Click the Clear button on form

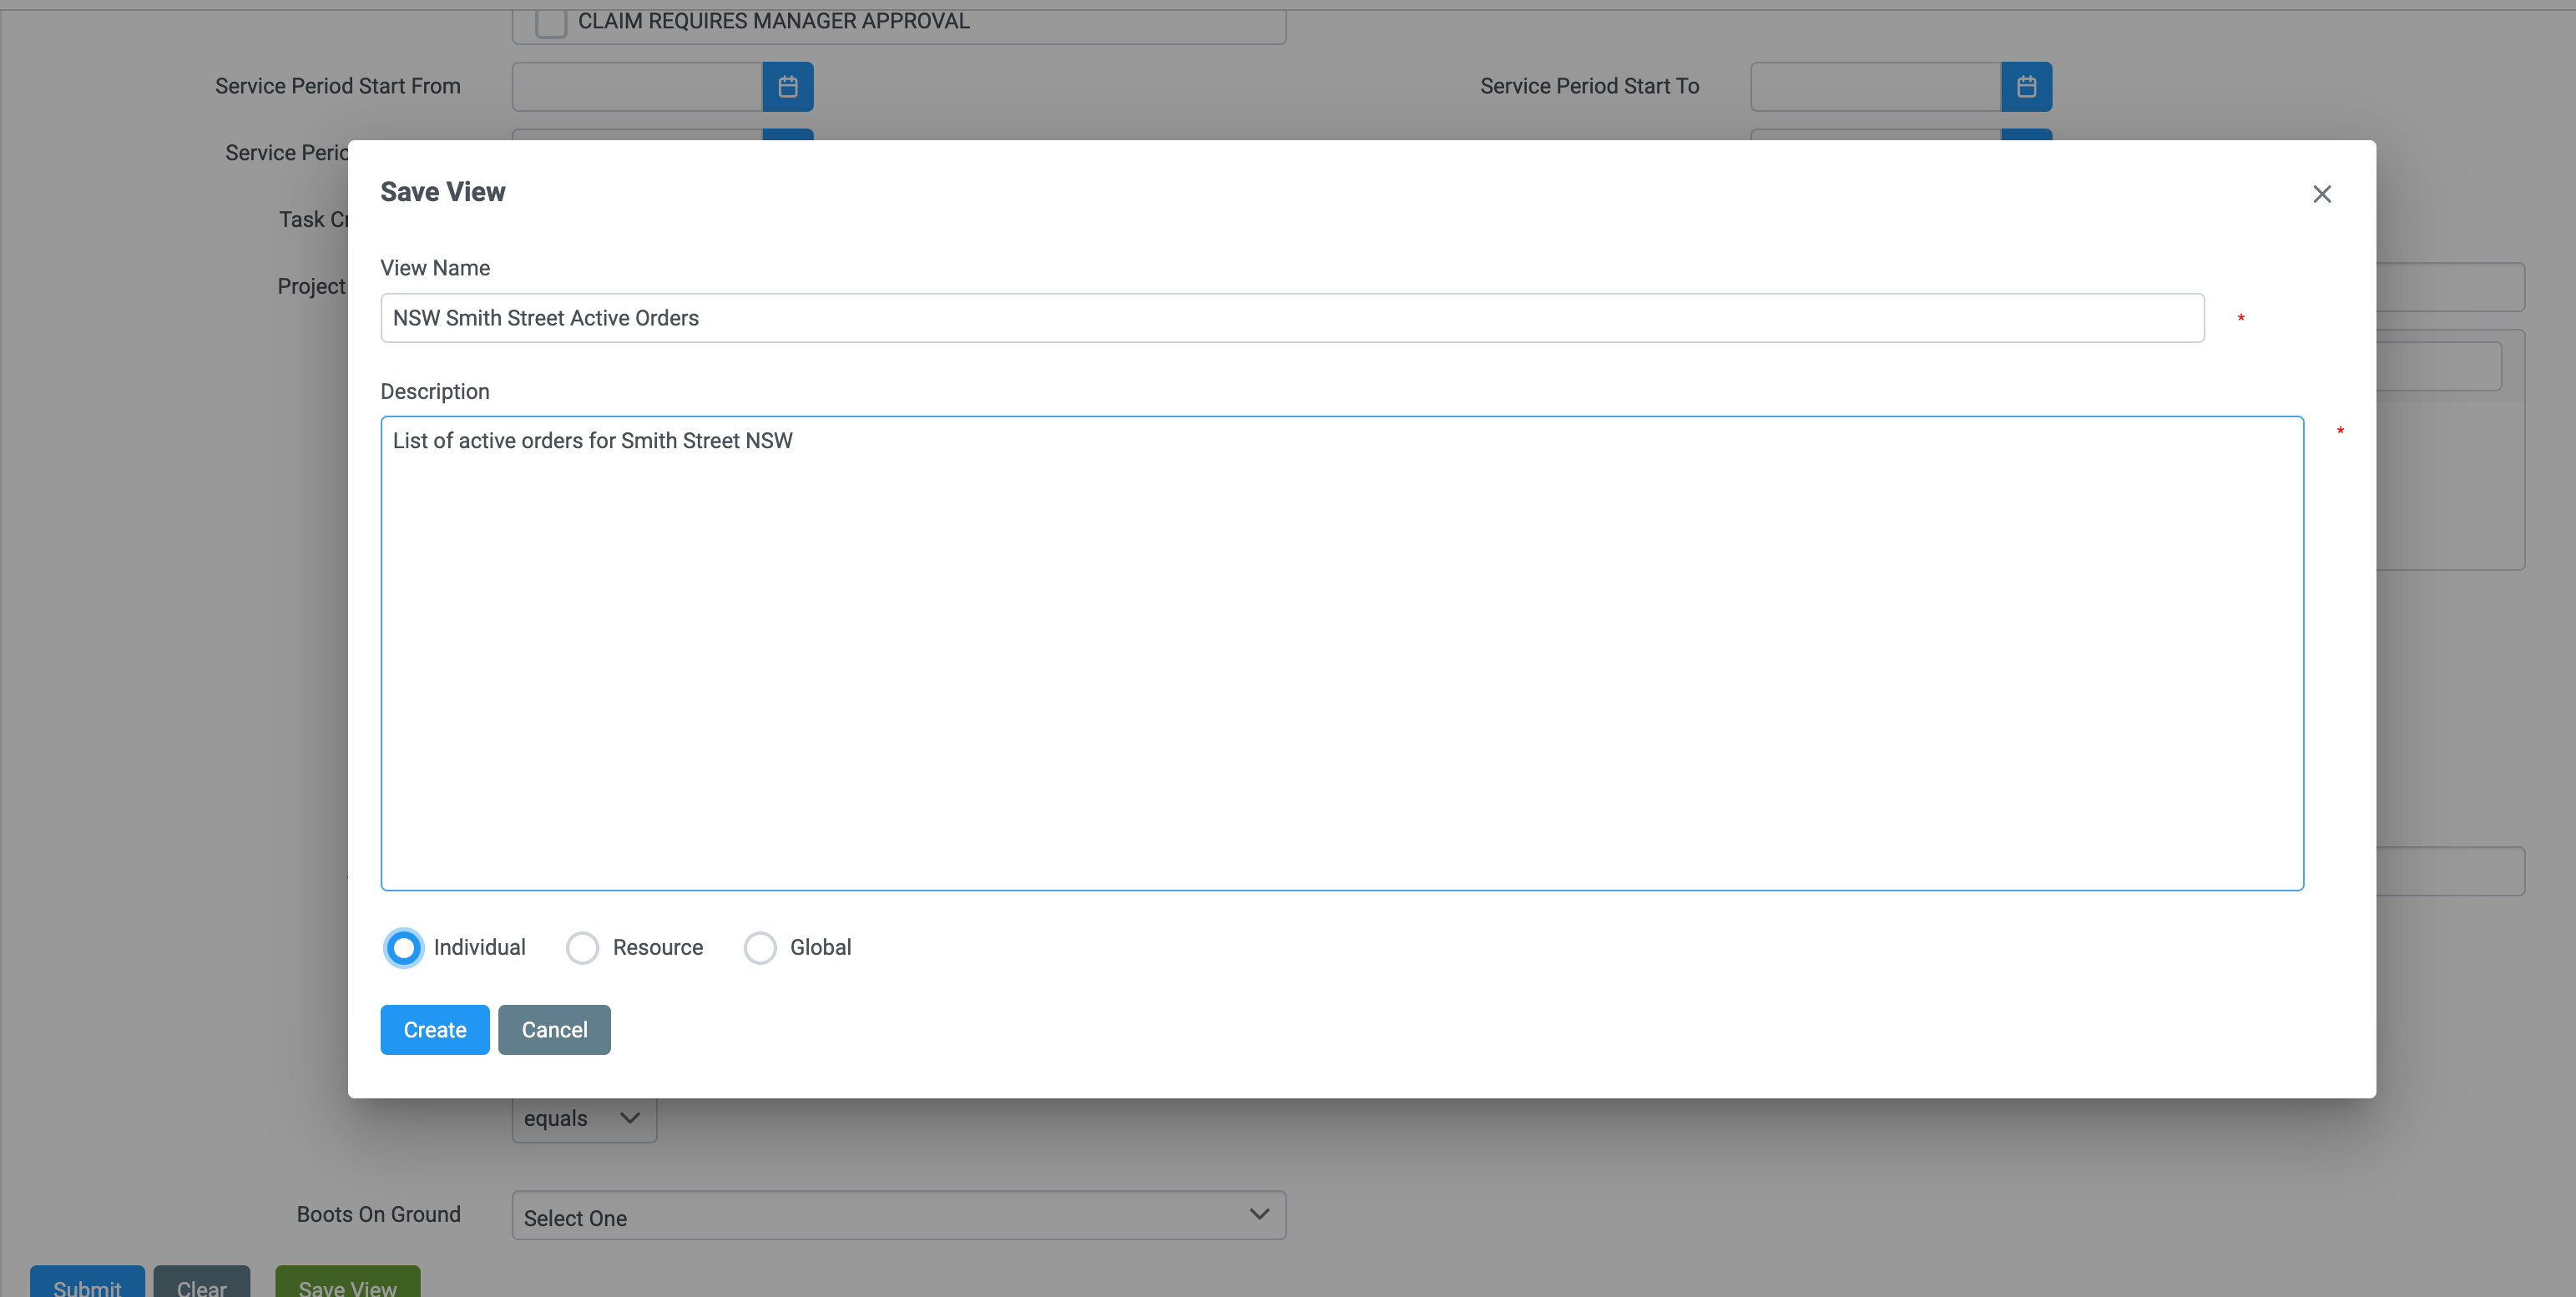(201, 1282)
